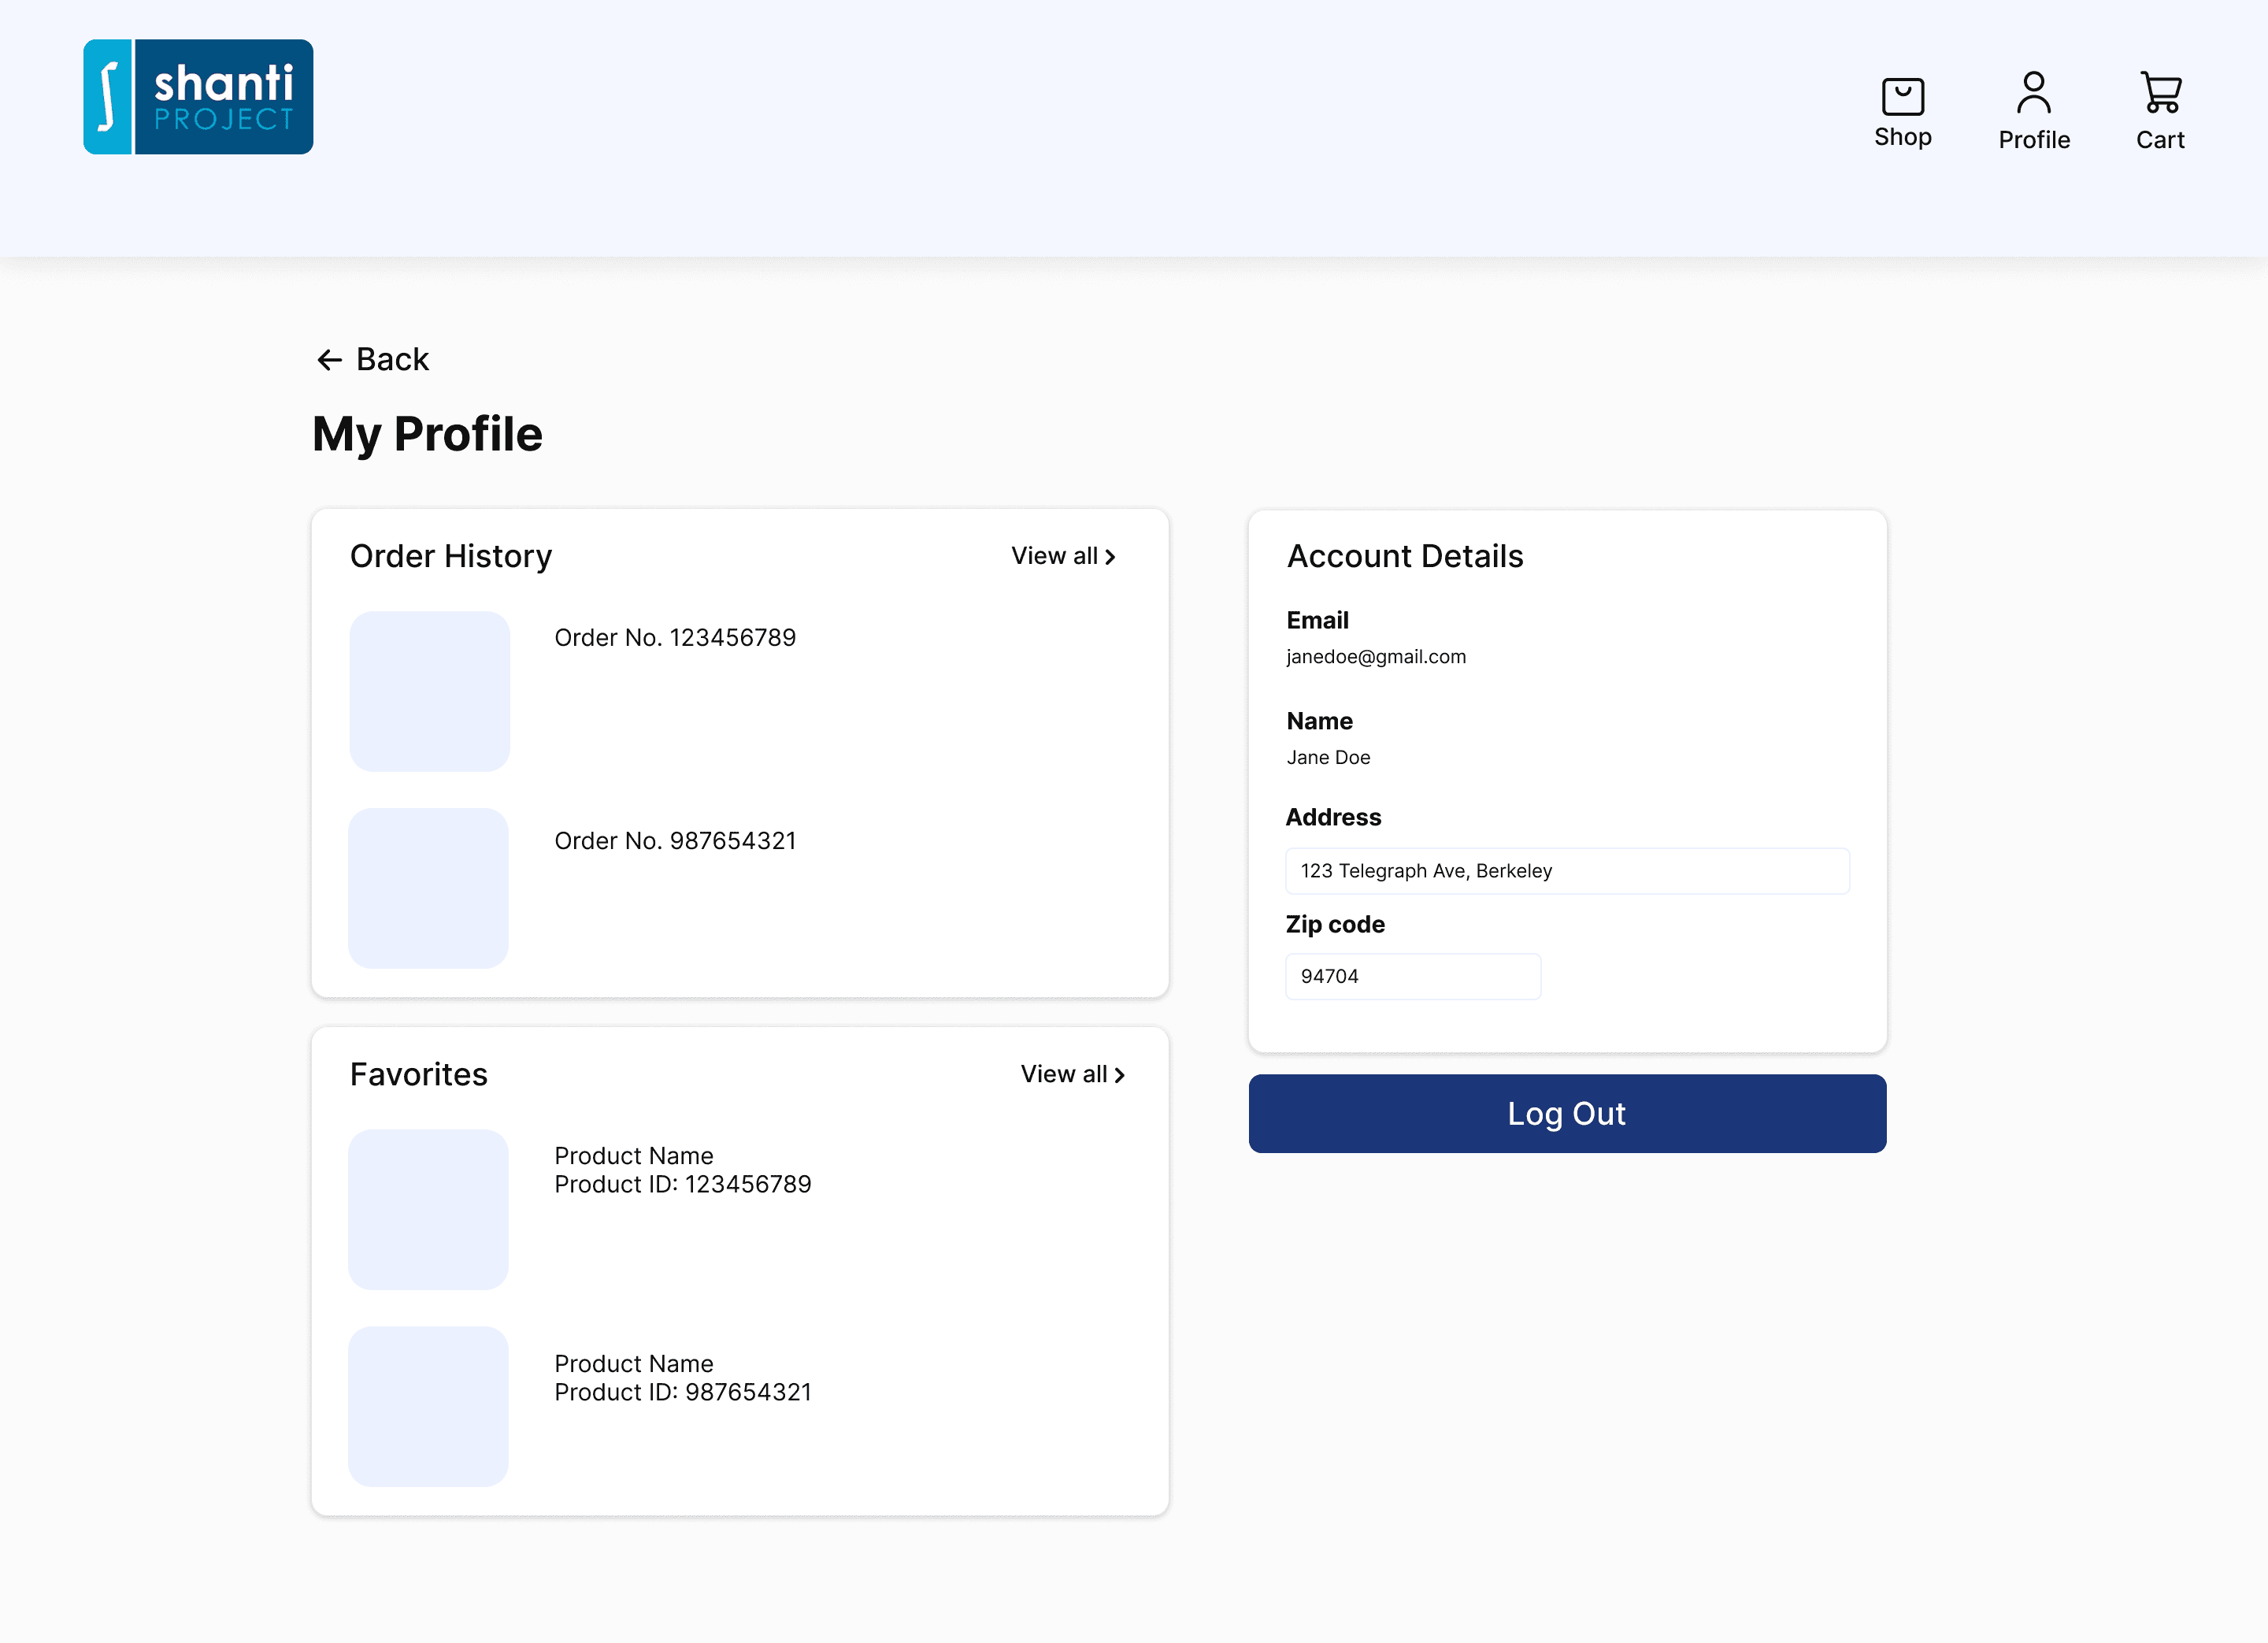Screen dimensions: 2268x1643
Task: Open the Profile person icon
Action: 2033,93
